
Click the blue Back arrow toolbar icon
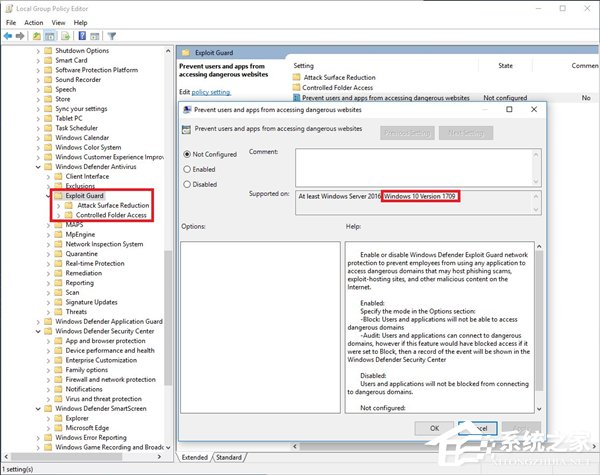(8, 36)
